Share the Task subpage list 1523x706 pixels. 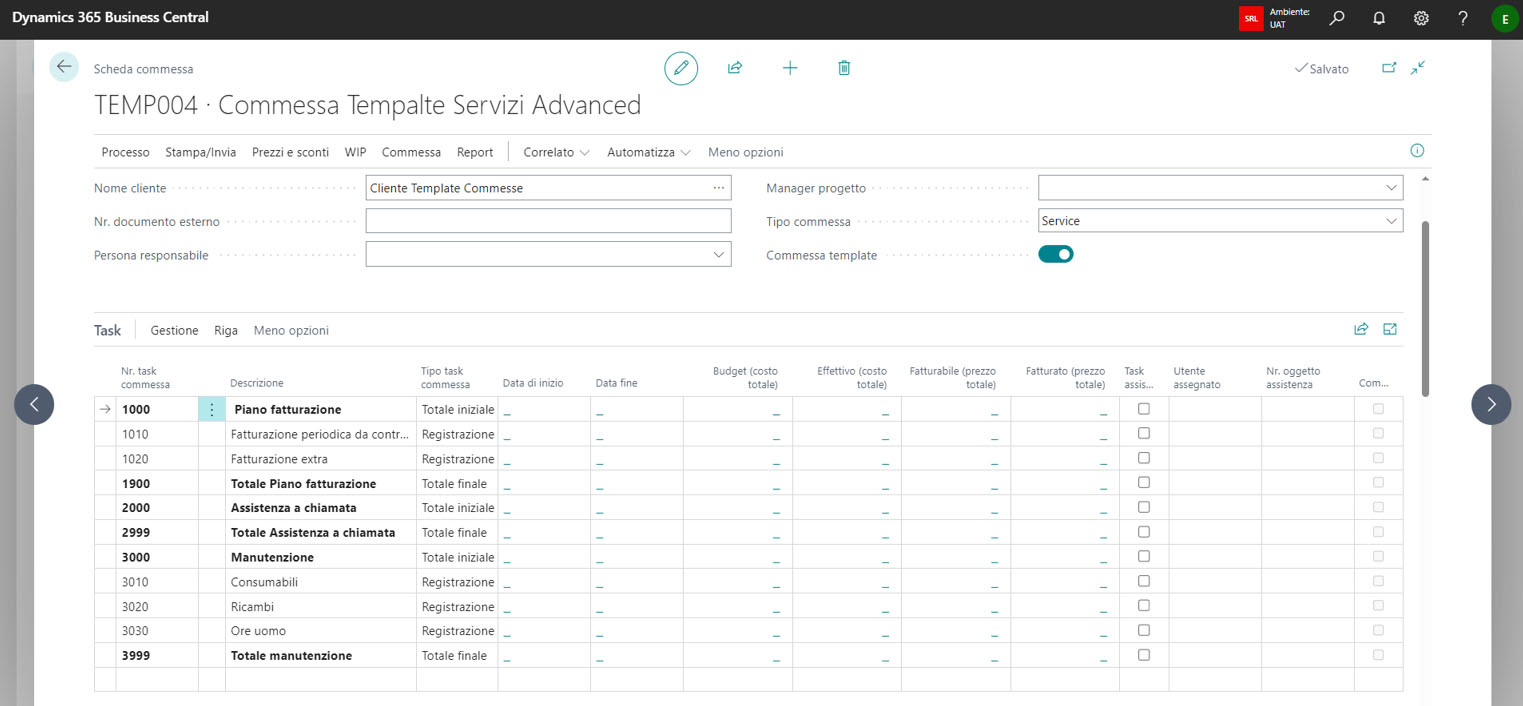tap(1361, 329)
